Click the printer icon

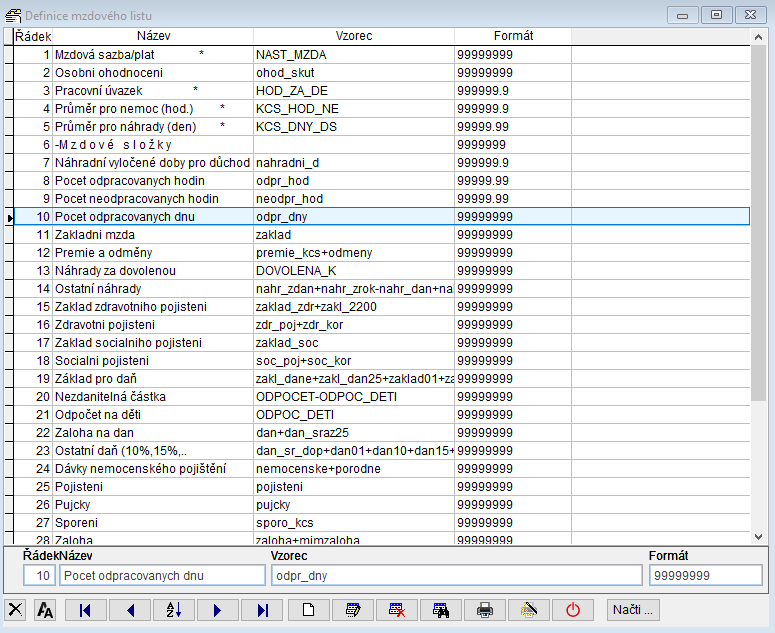pos(485,610)
